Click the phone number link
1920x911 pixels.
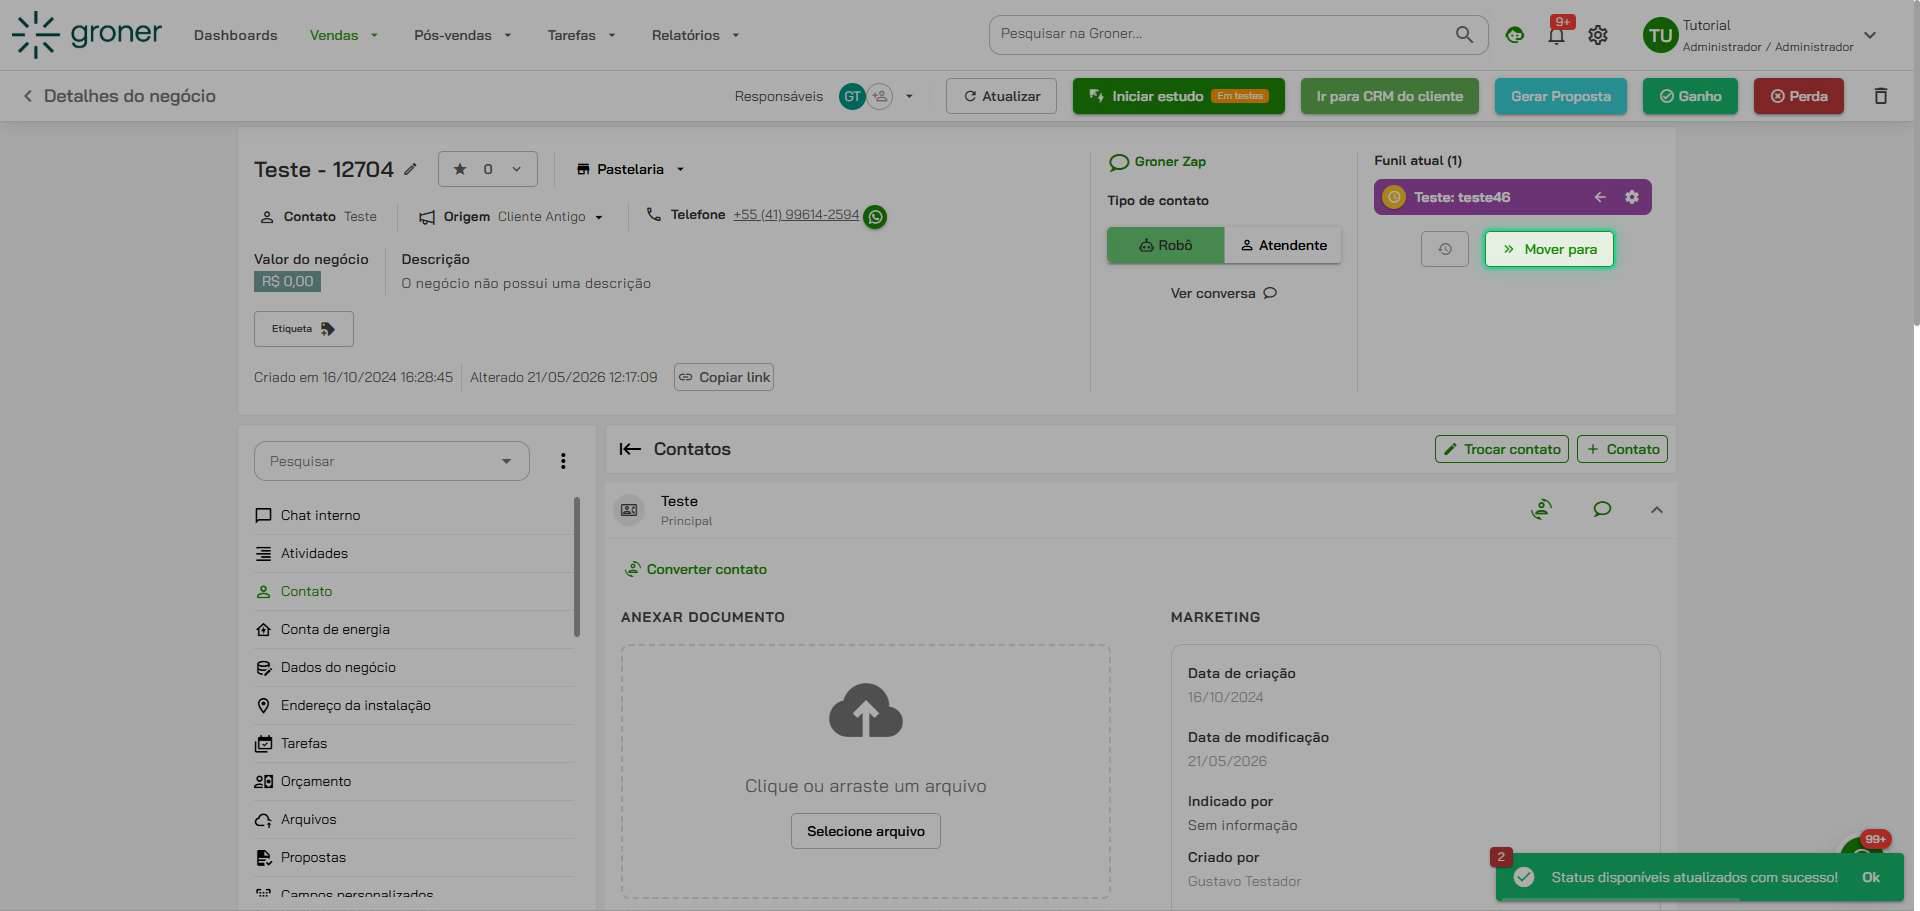click(x=796, y=215)
